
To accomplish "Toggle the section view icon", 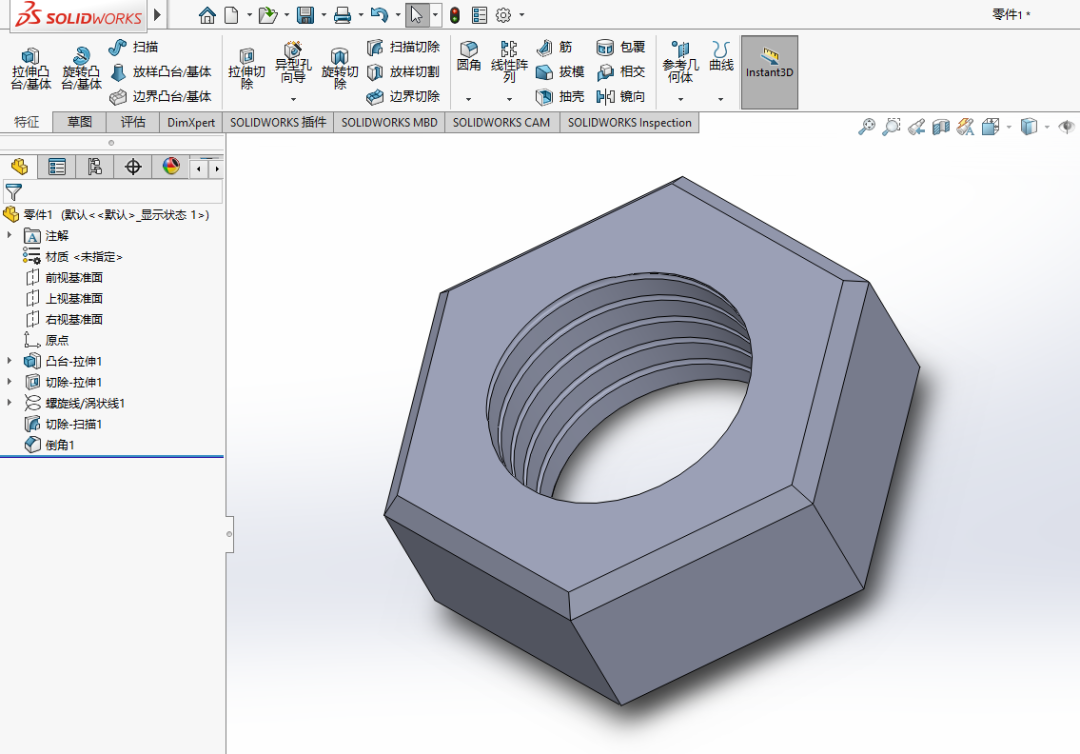I will [941, 127].
